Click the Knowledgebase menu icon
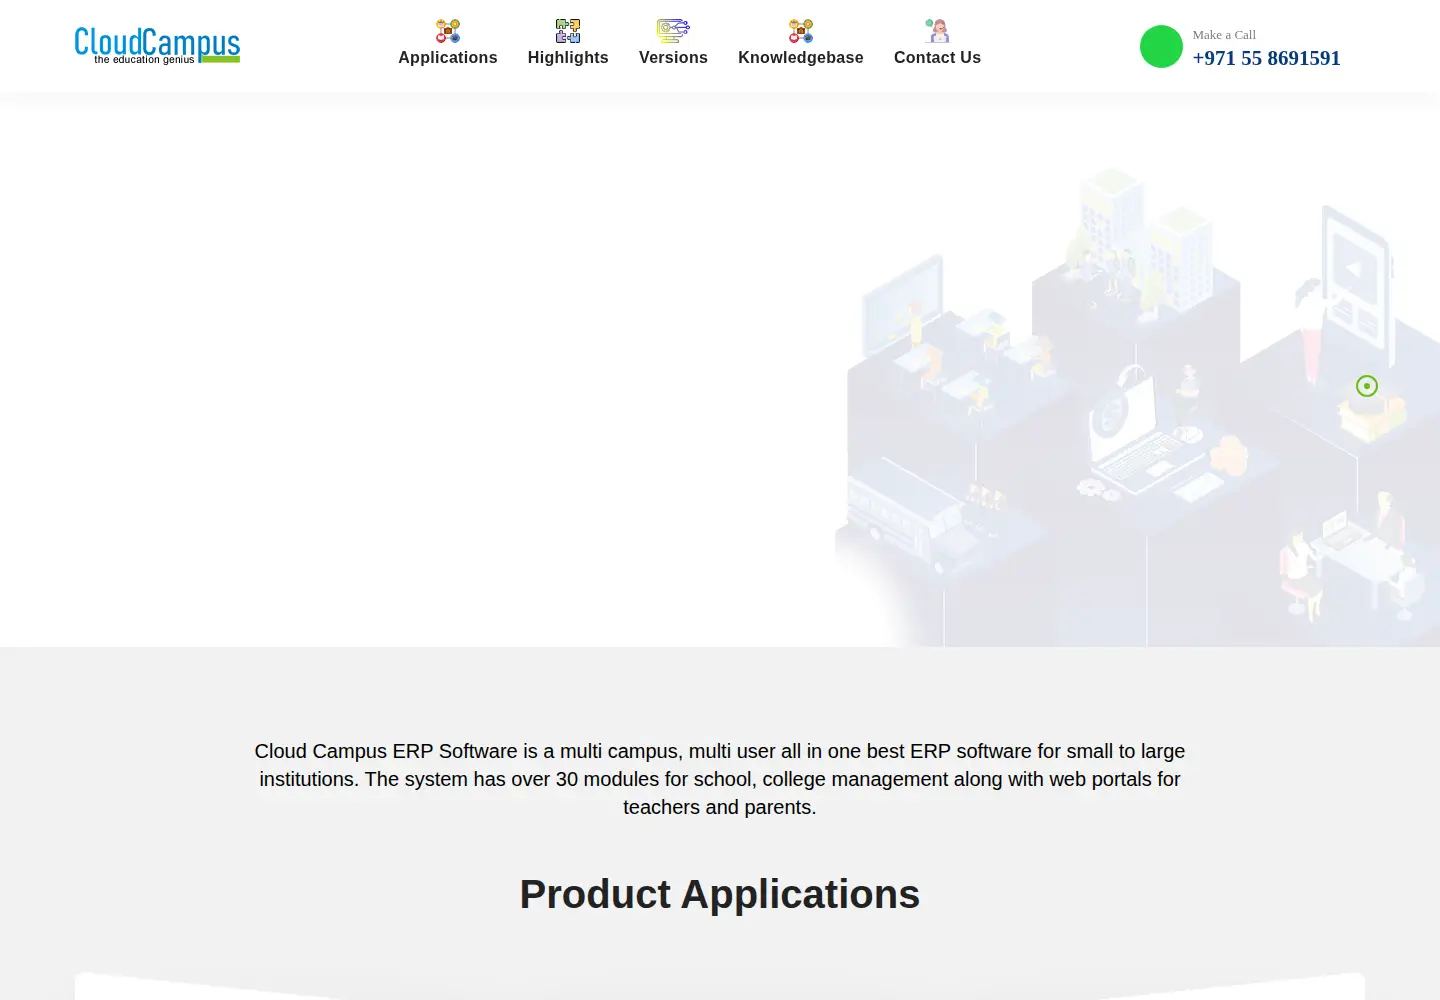Viewport: 1440px width, 1000px height. coord(801,31)
